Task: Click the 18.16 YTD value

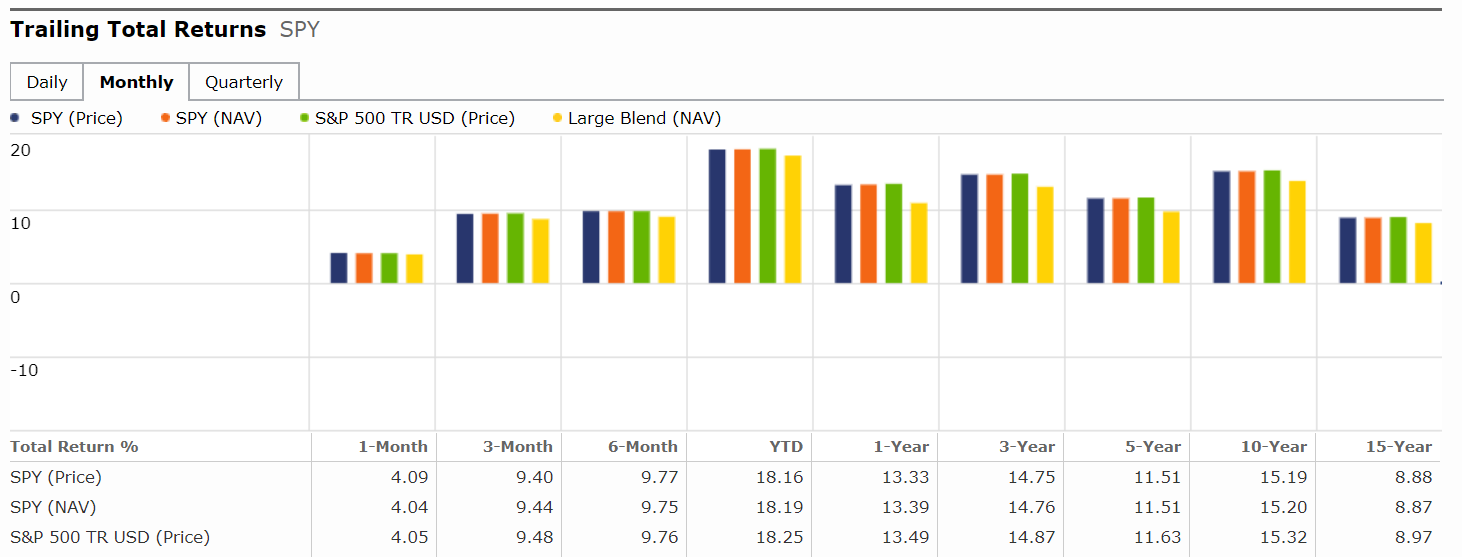Action: (780, 477)
